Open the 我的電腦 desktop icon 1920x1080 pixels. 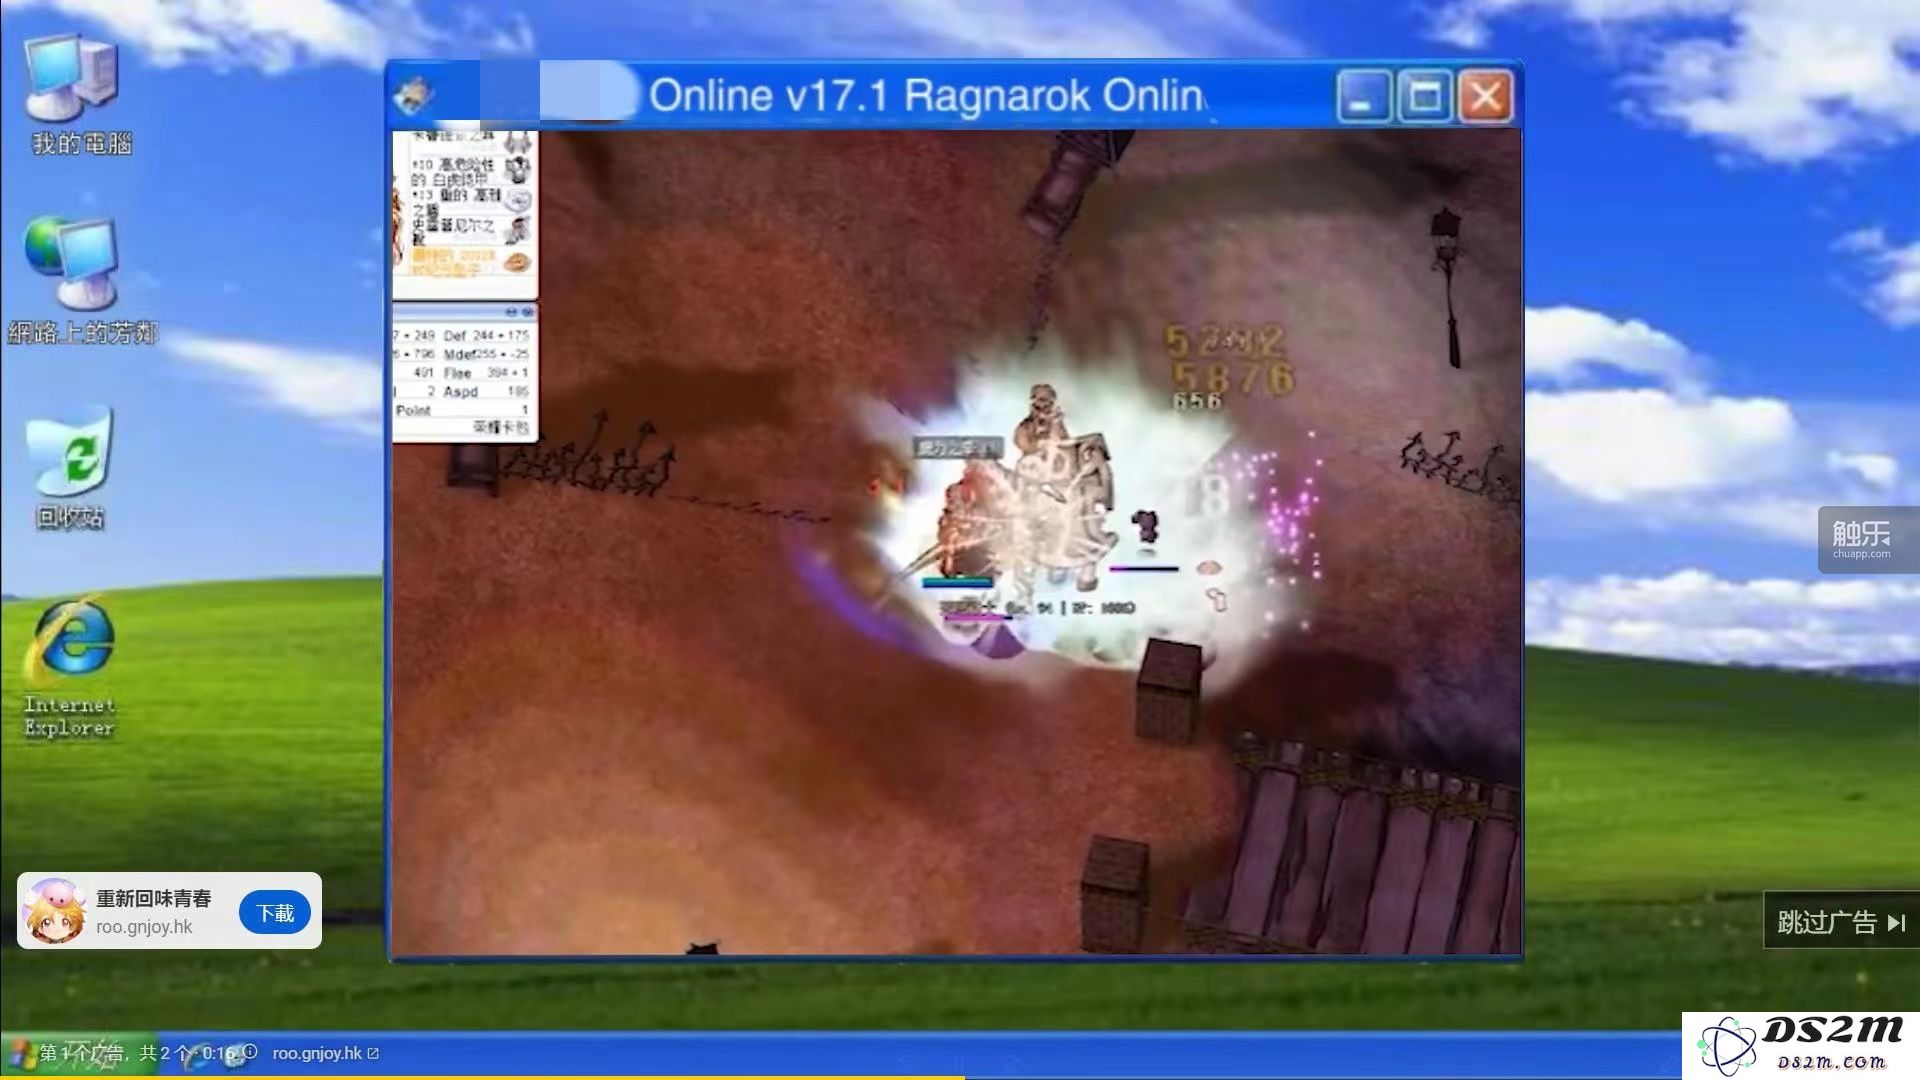[80, 96]
